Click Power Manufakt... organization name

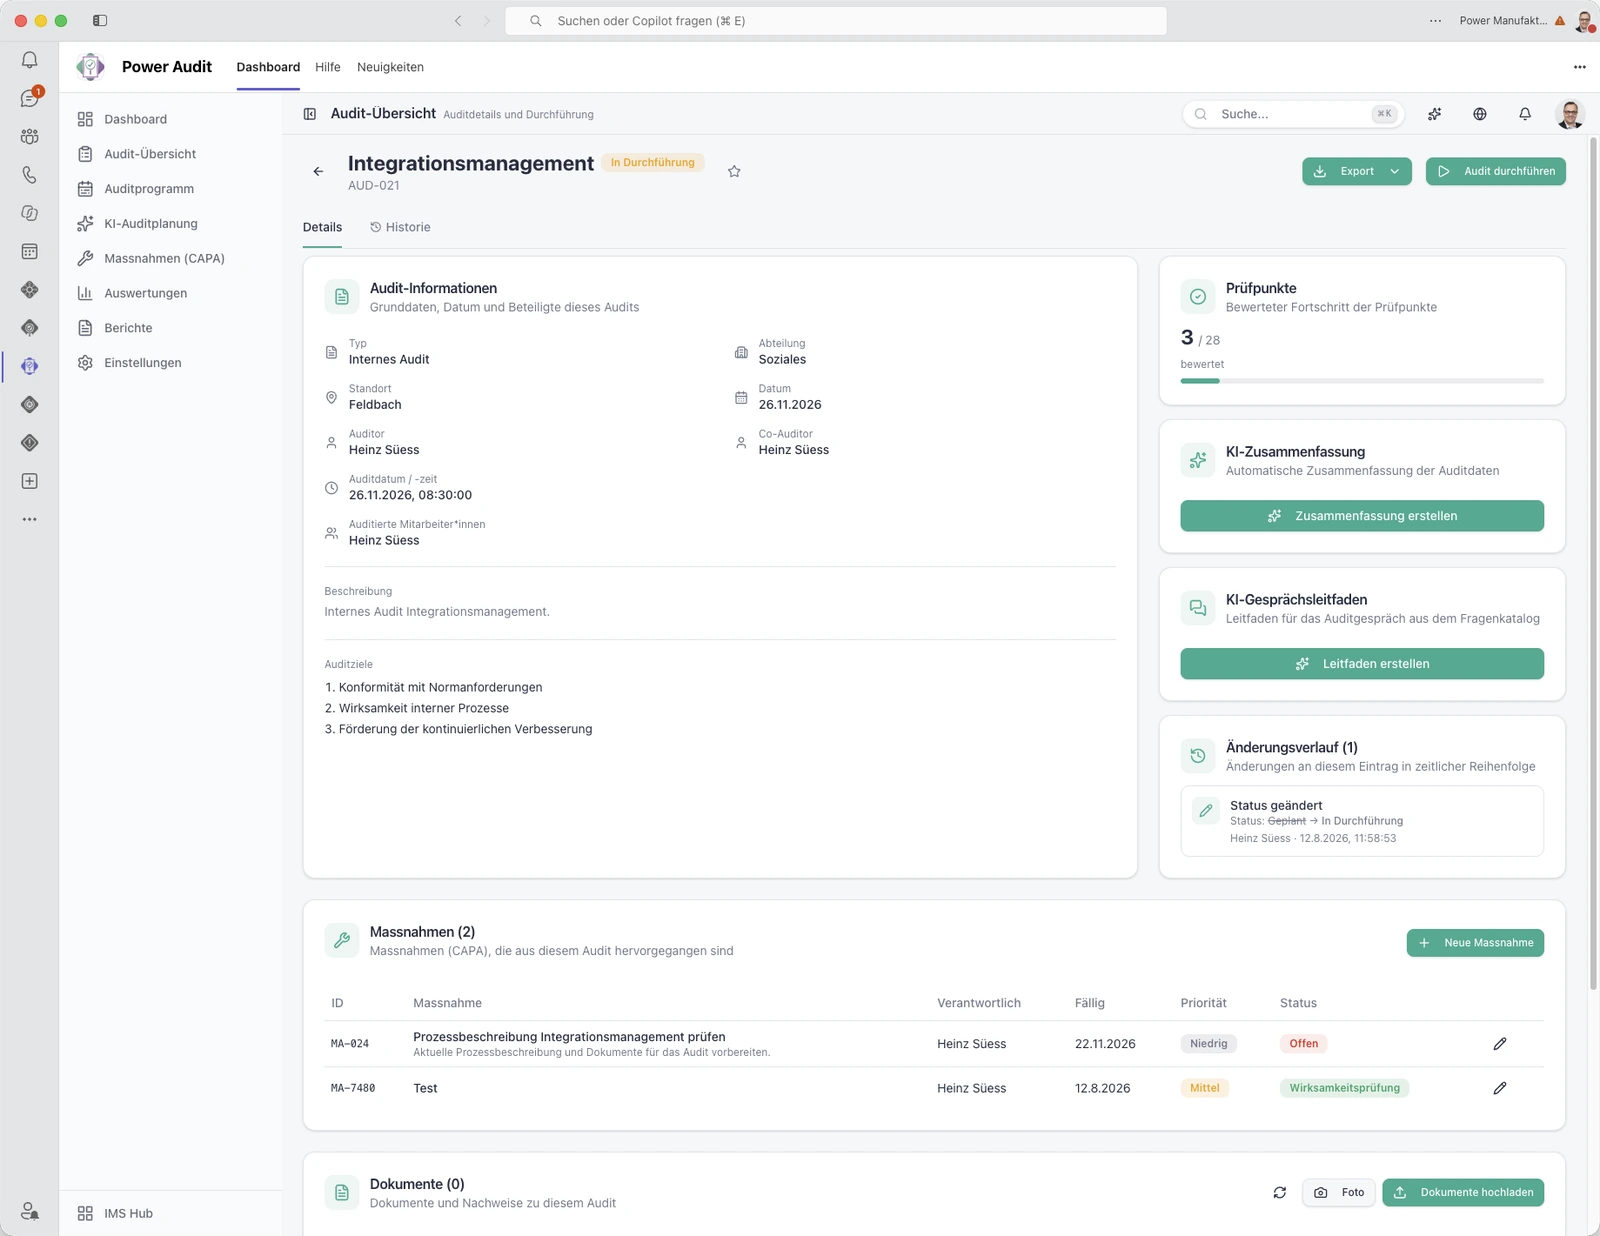[1503, 20]
